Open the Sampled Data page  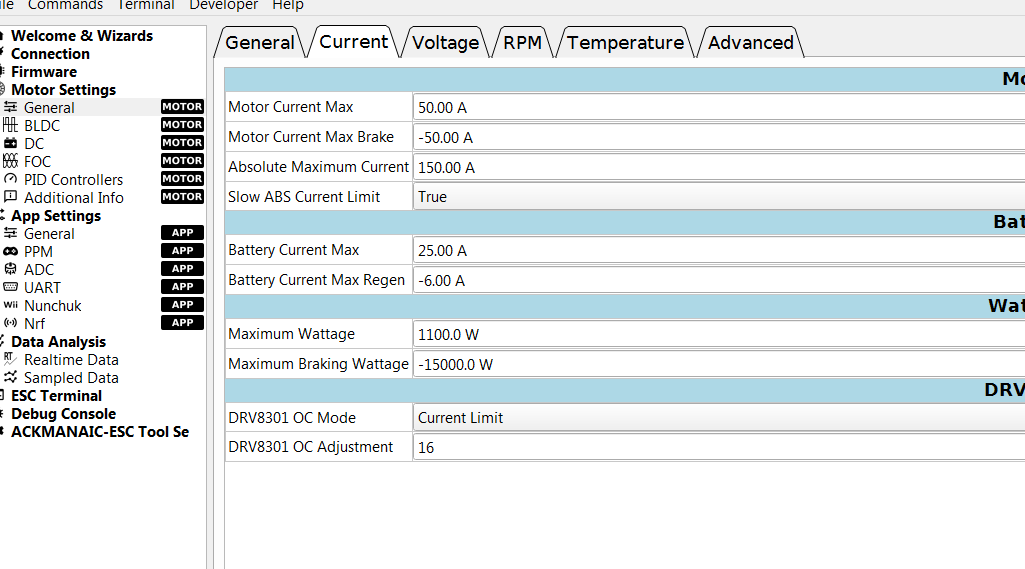[x=70, y=378]
